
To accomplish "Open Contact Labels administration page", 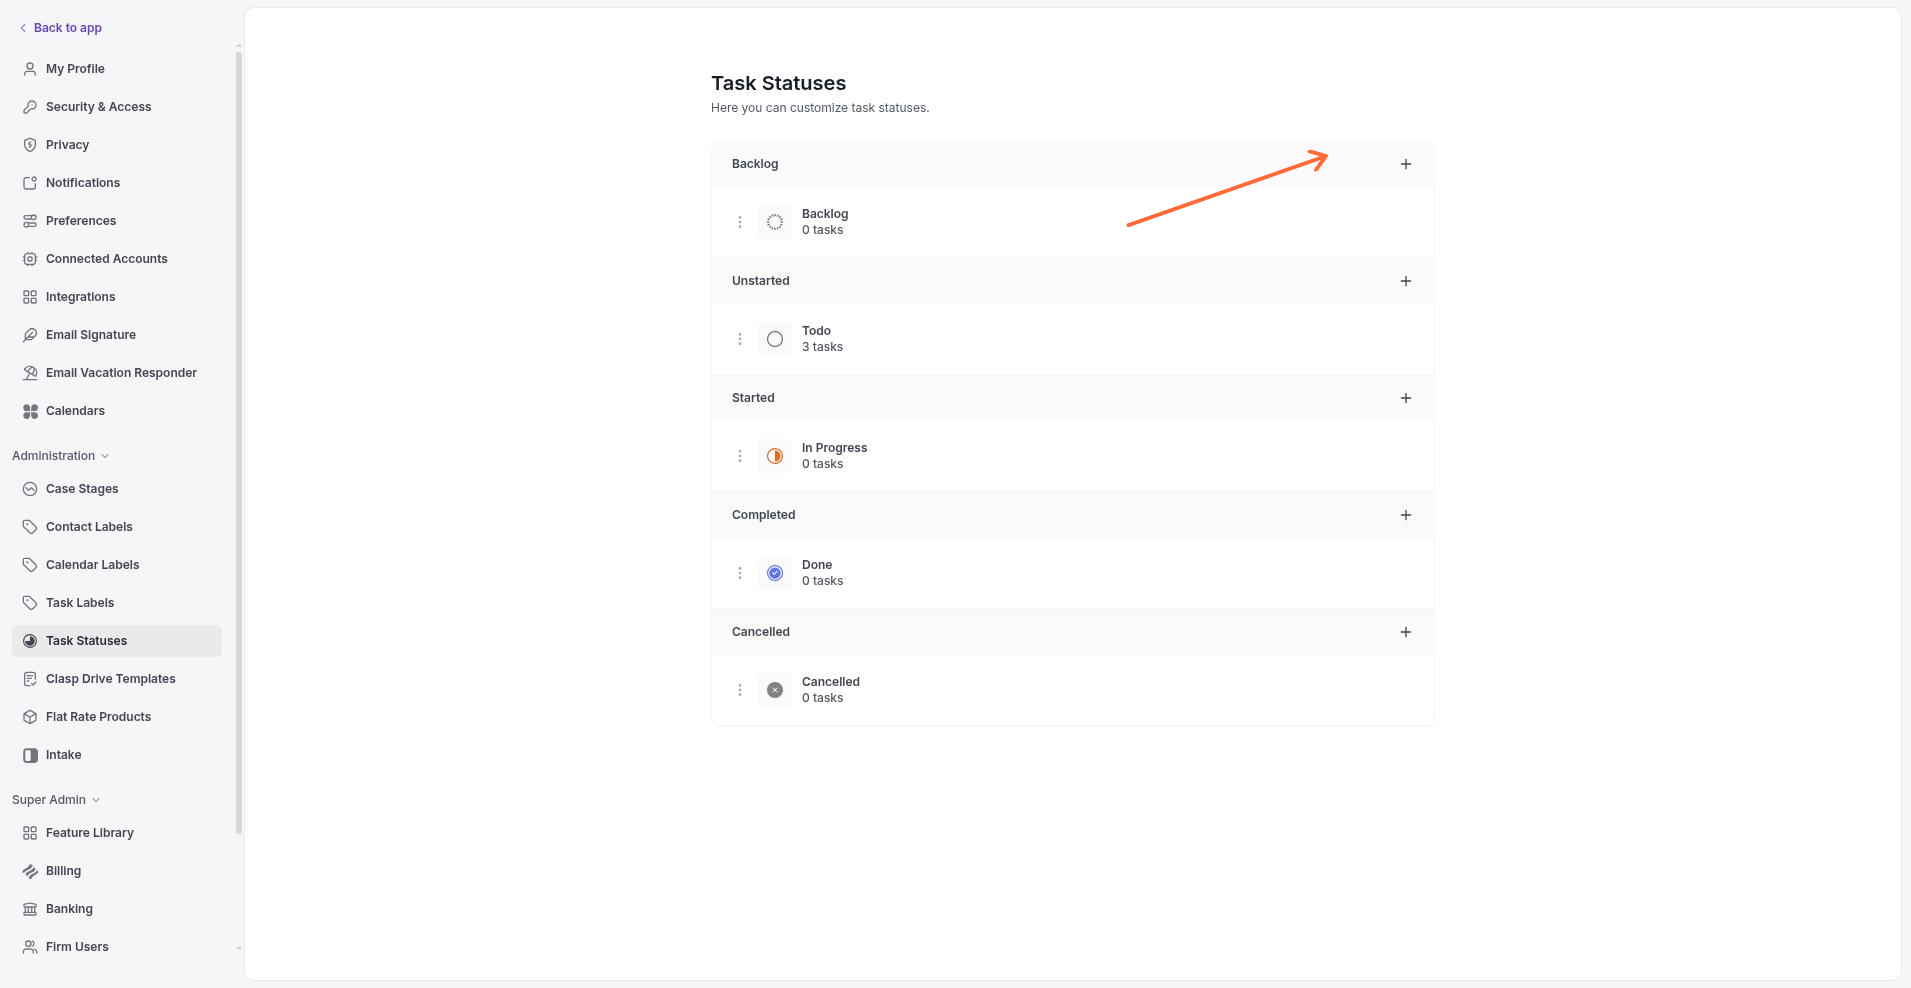I will (x=117, y=527).
